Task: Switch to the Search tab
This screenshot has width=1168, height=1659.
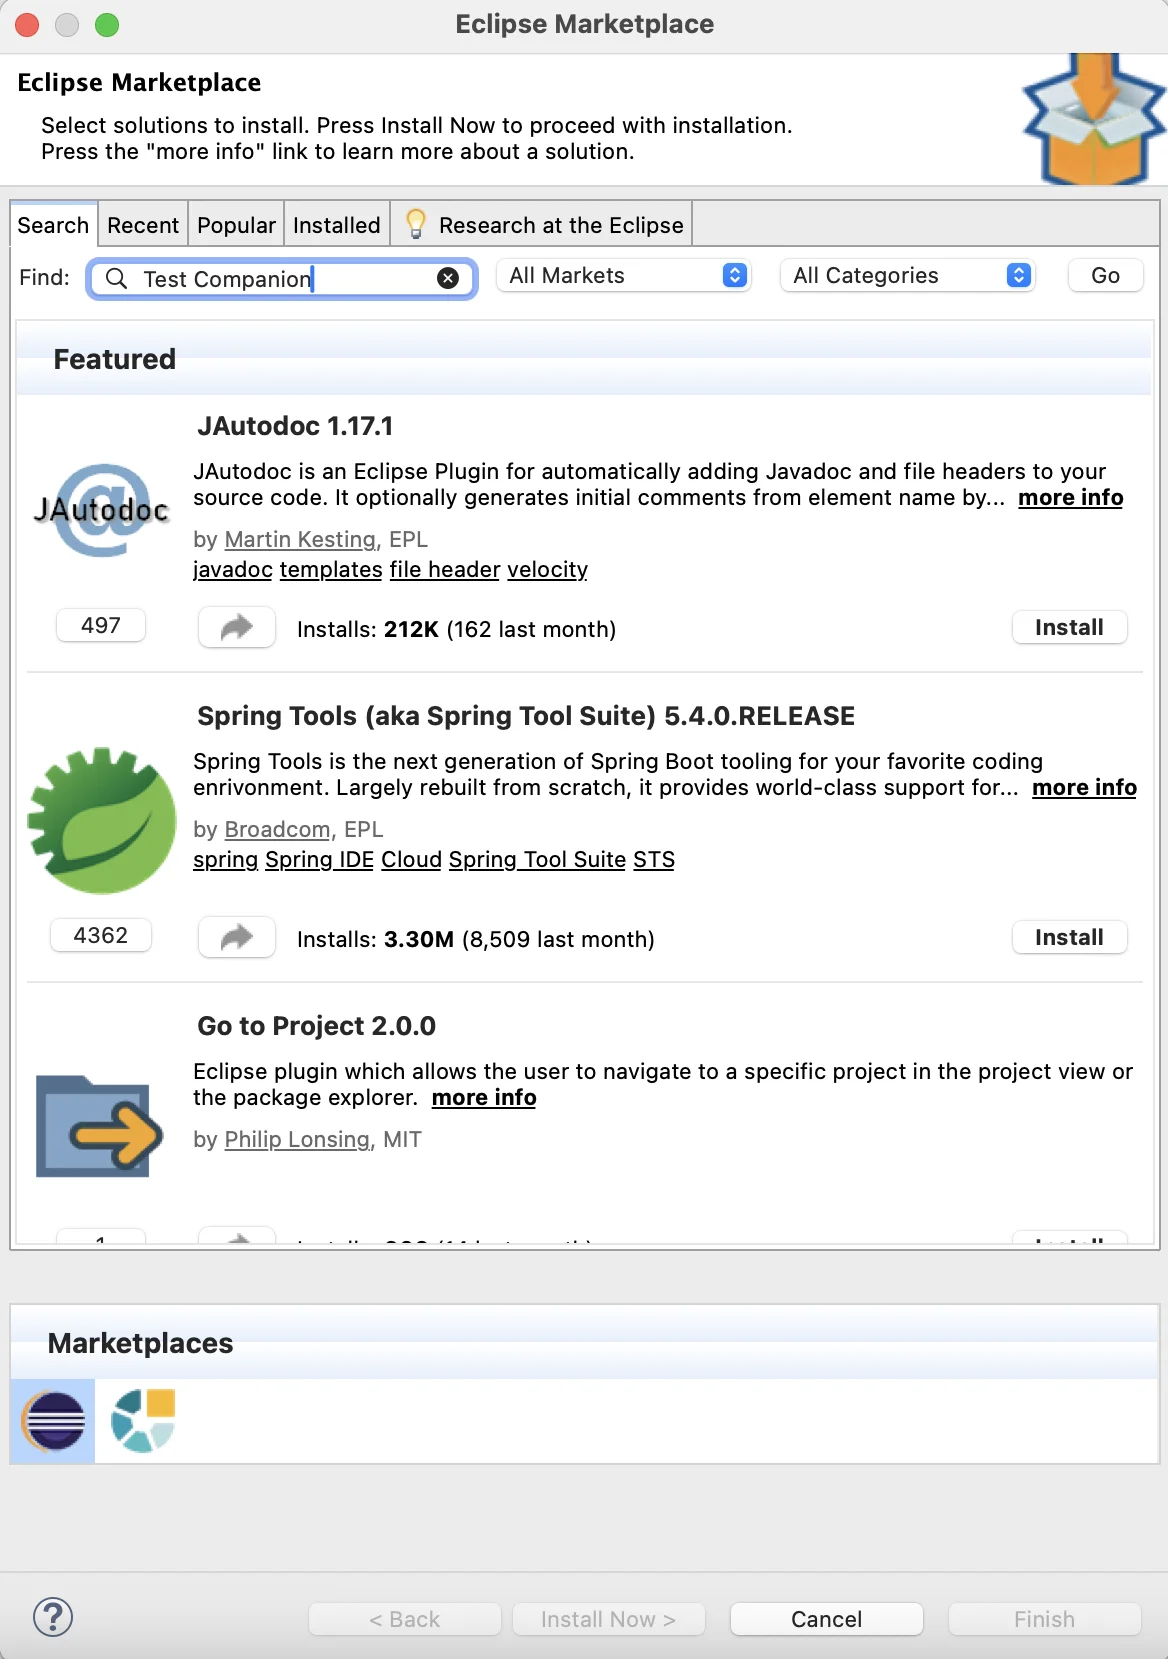Action: [x=53, y=225]
